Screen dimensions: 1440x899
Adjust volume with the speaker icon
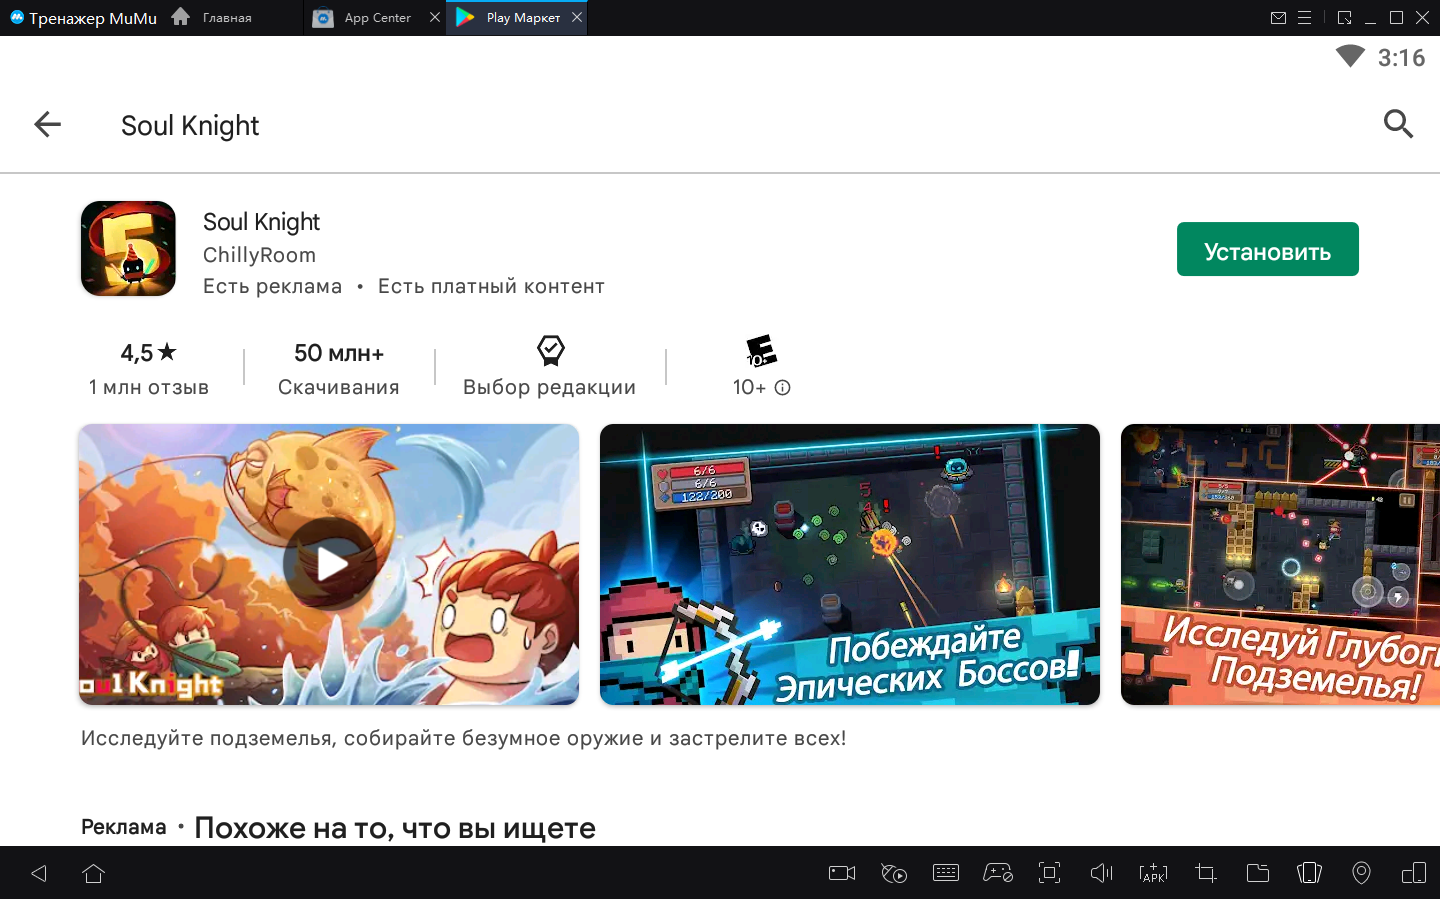[1101, 873]
